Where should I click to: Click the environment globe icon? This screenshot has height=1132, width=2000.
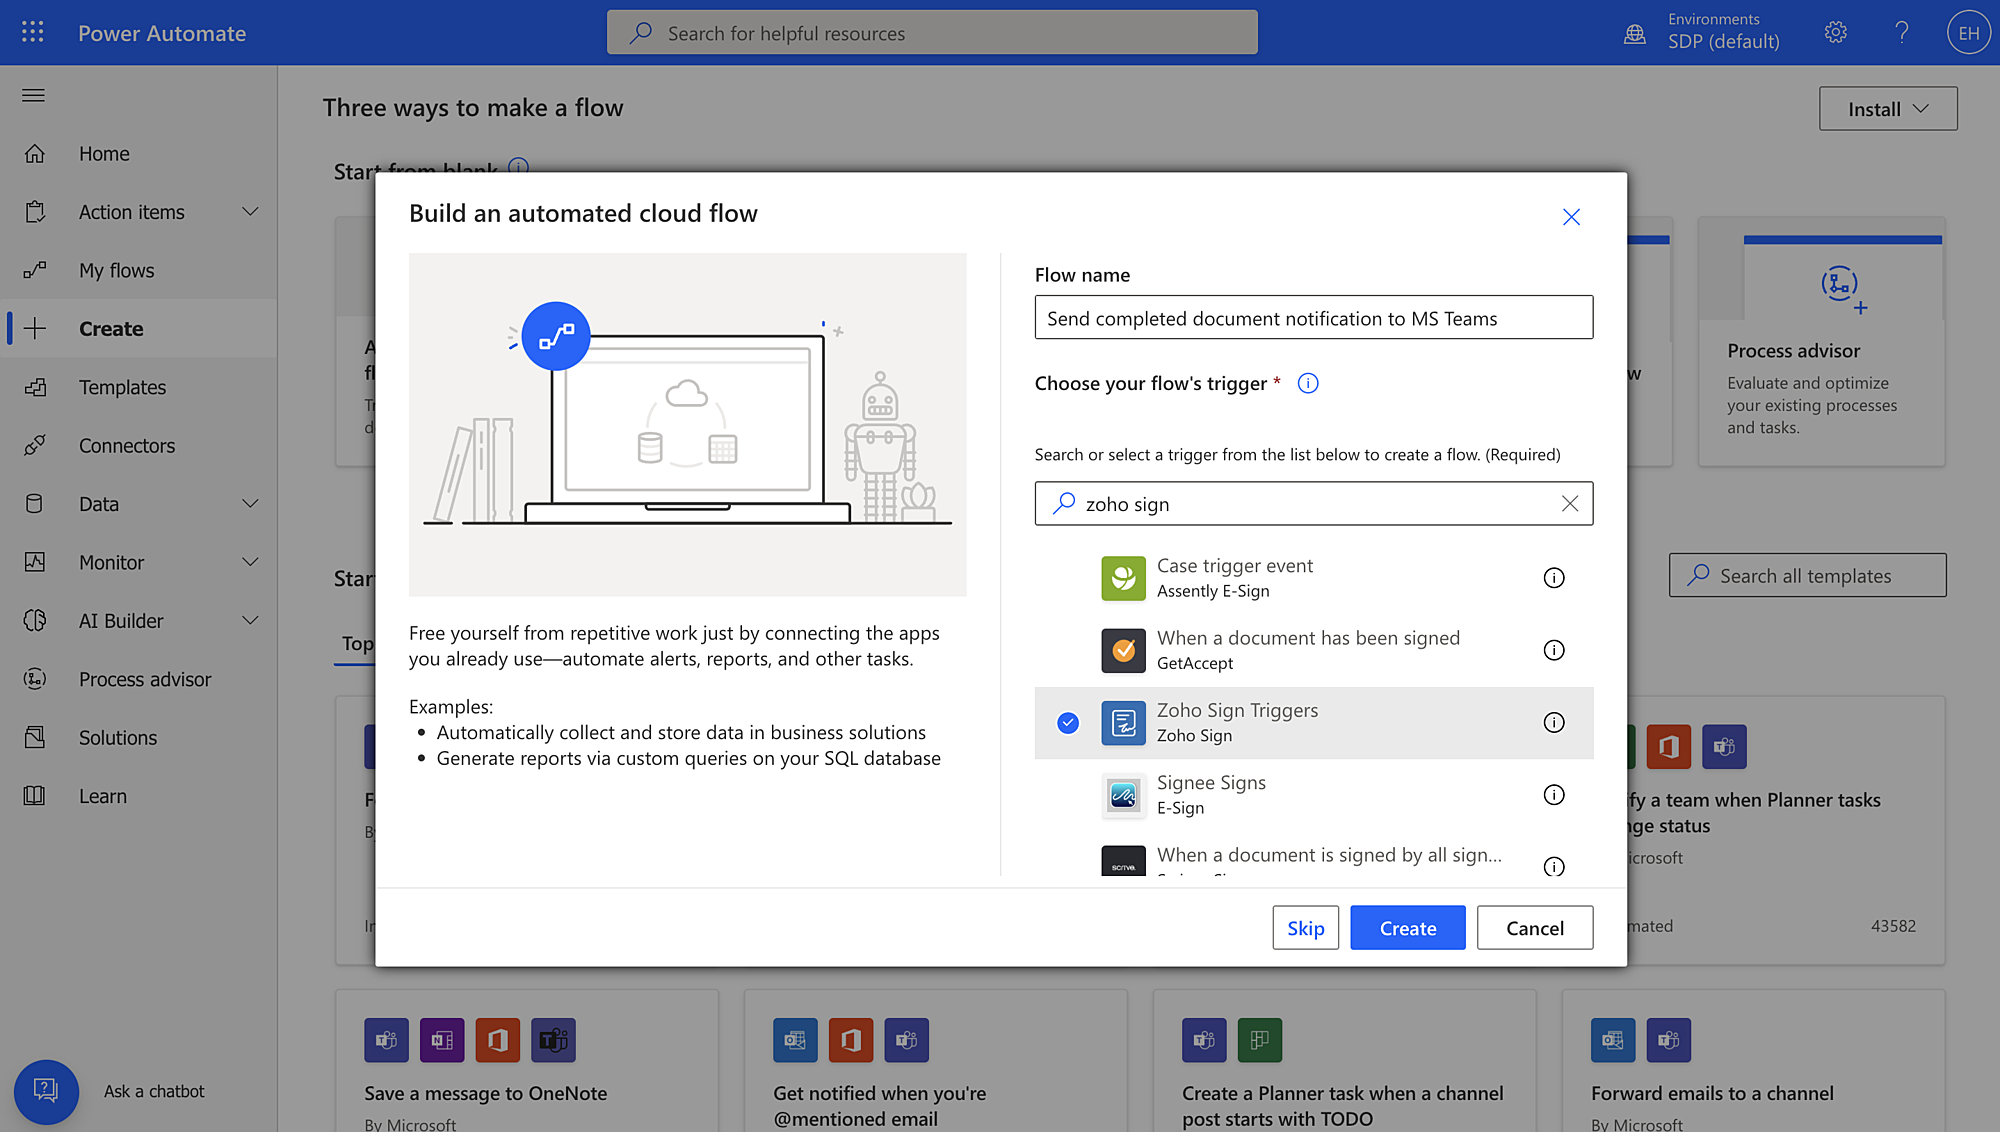click(x=1635, y=33)
